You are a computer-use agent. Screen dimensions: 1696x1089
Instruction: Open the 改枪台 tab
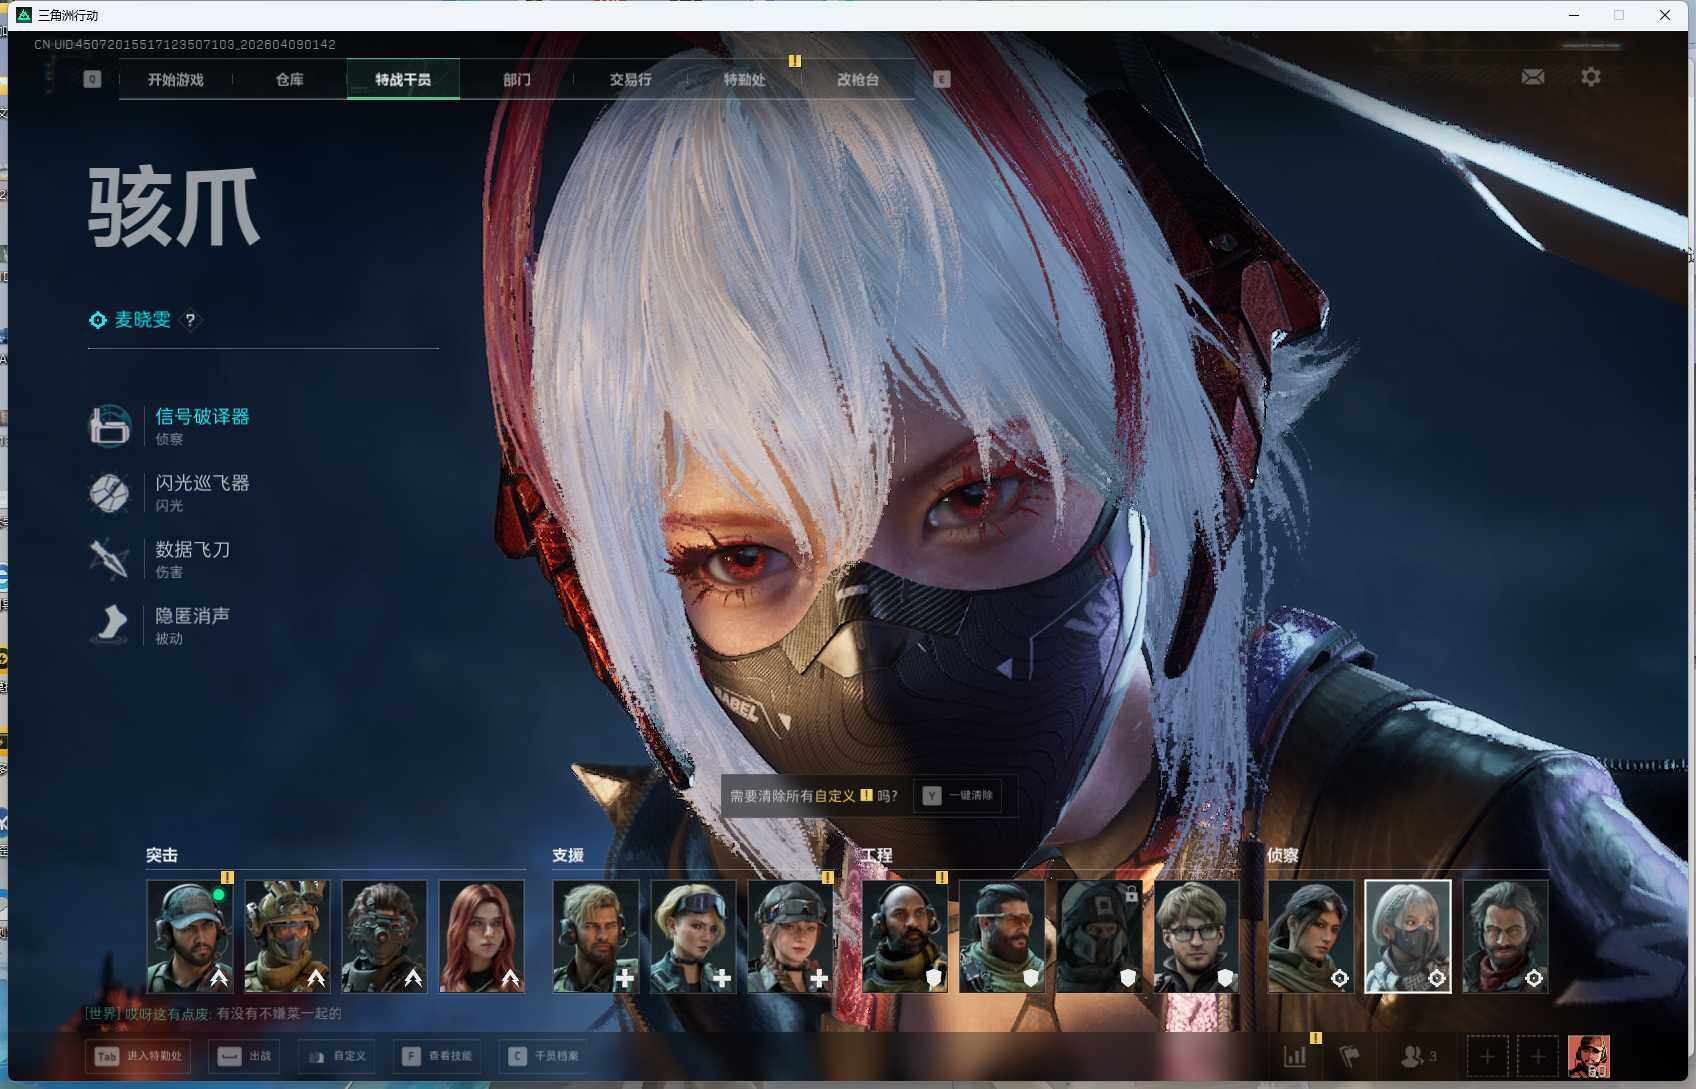click(x=858, y=80)
